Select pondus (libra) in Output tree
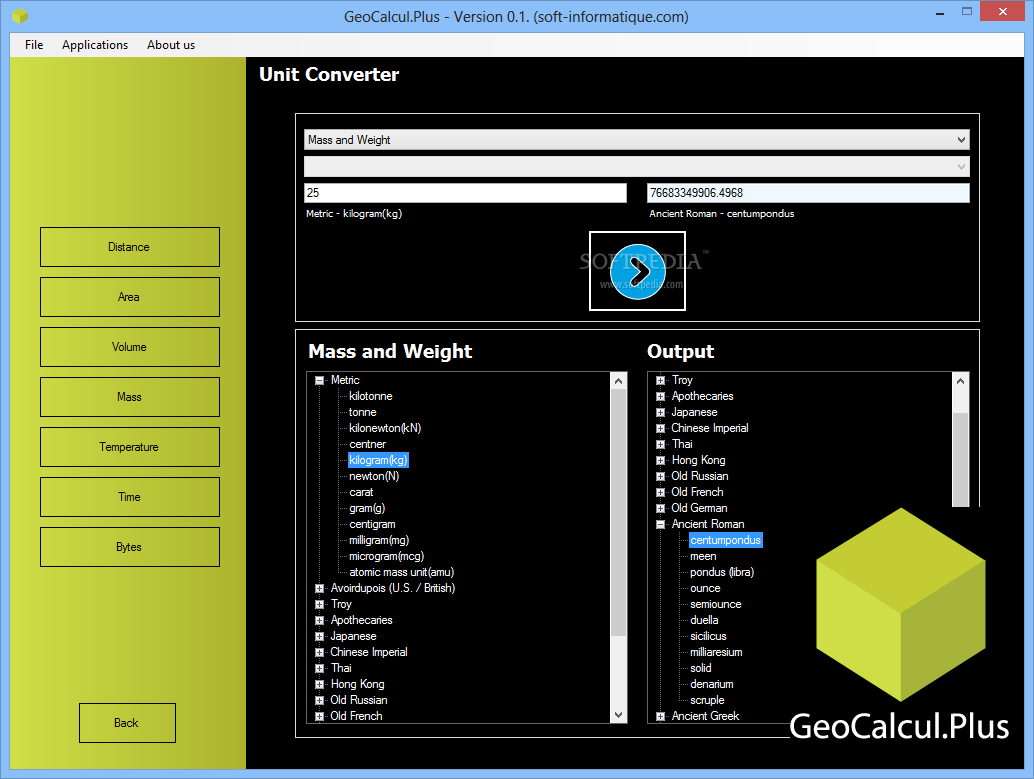Image resolution: width=1034 pixels, height=779 pixels. pyautogui.click(x=722, y=572)
